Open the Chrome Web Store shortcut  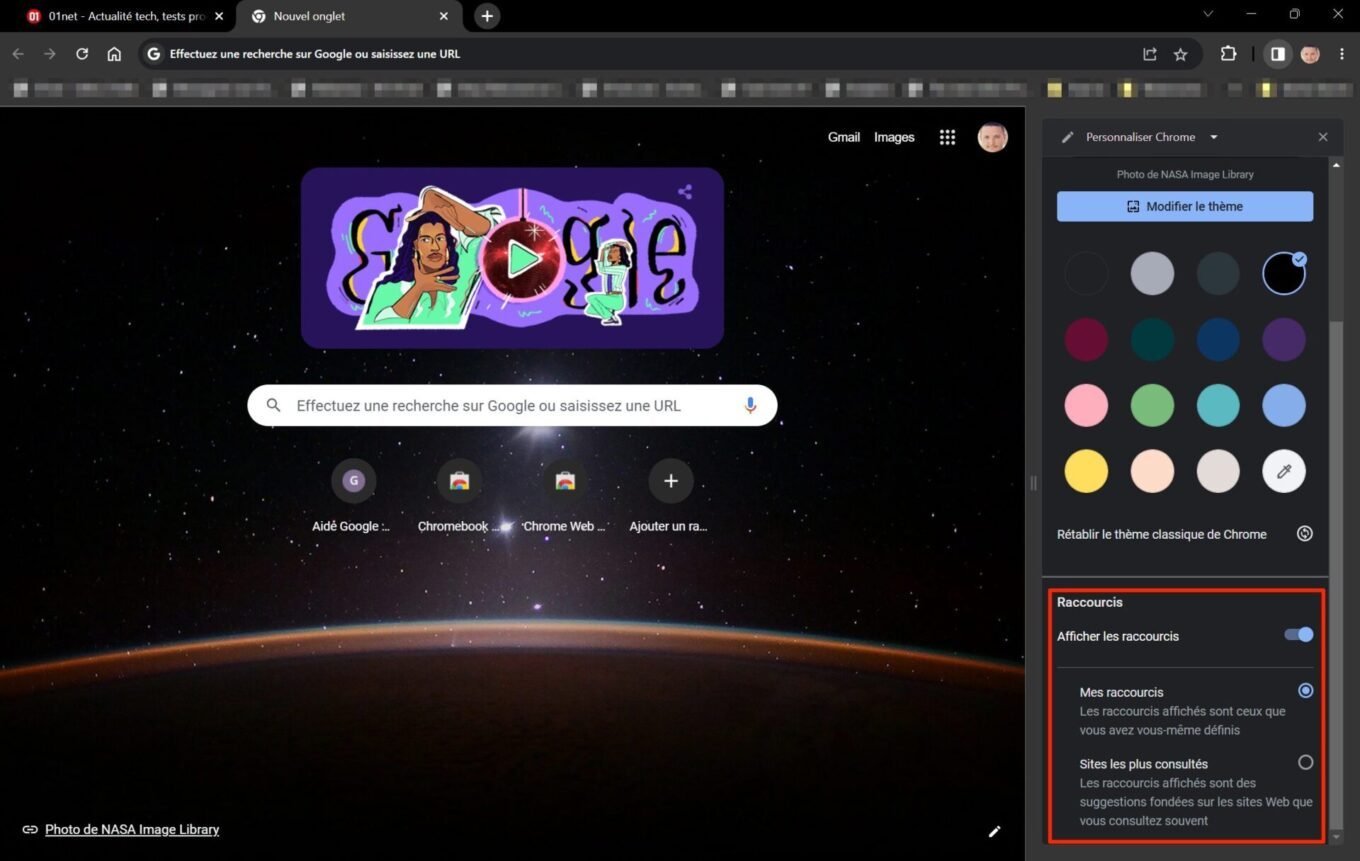click(564, 495)
